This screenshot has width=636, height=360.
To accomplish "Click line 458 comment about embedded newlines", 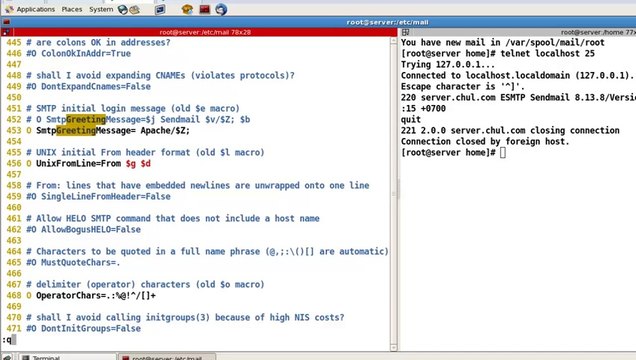I will [x=198, y=186].
